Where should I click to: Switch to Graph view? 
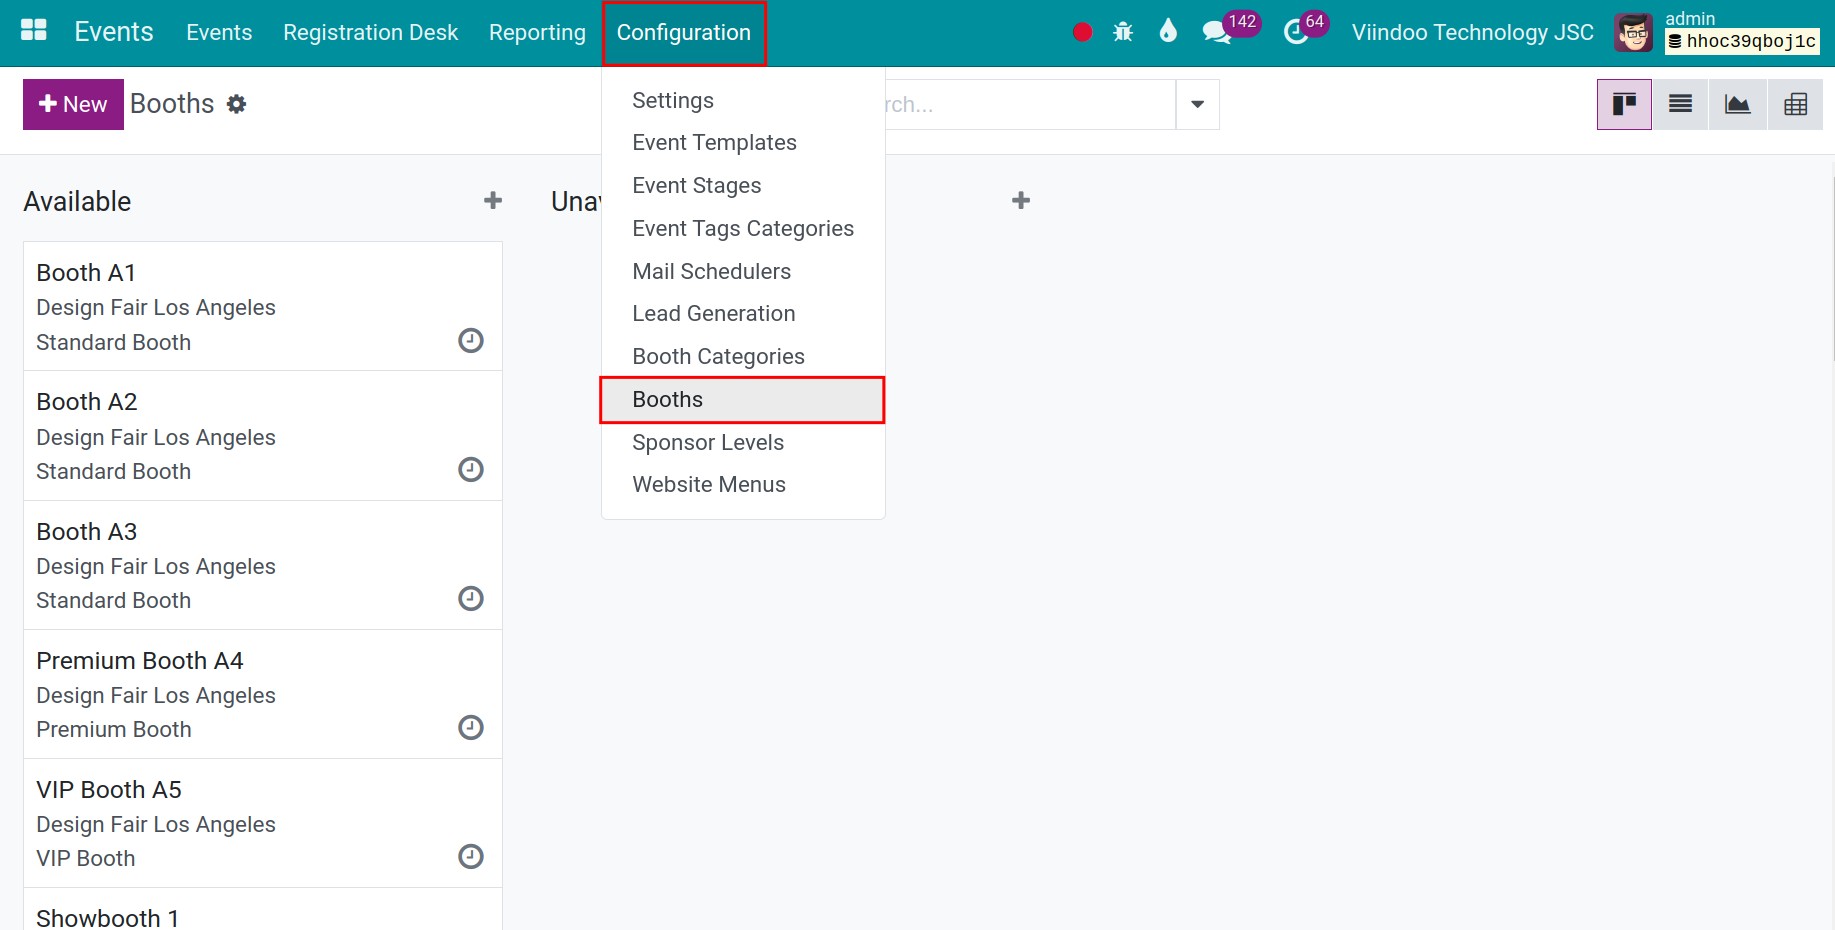[x=1738, y=104]
